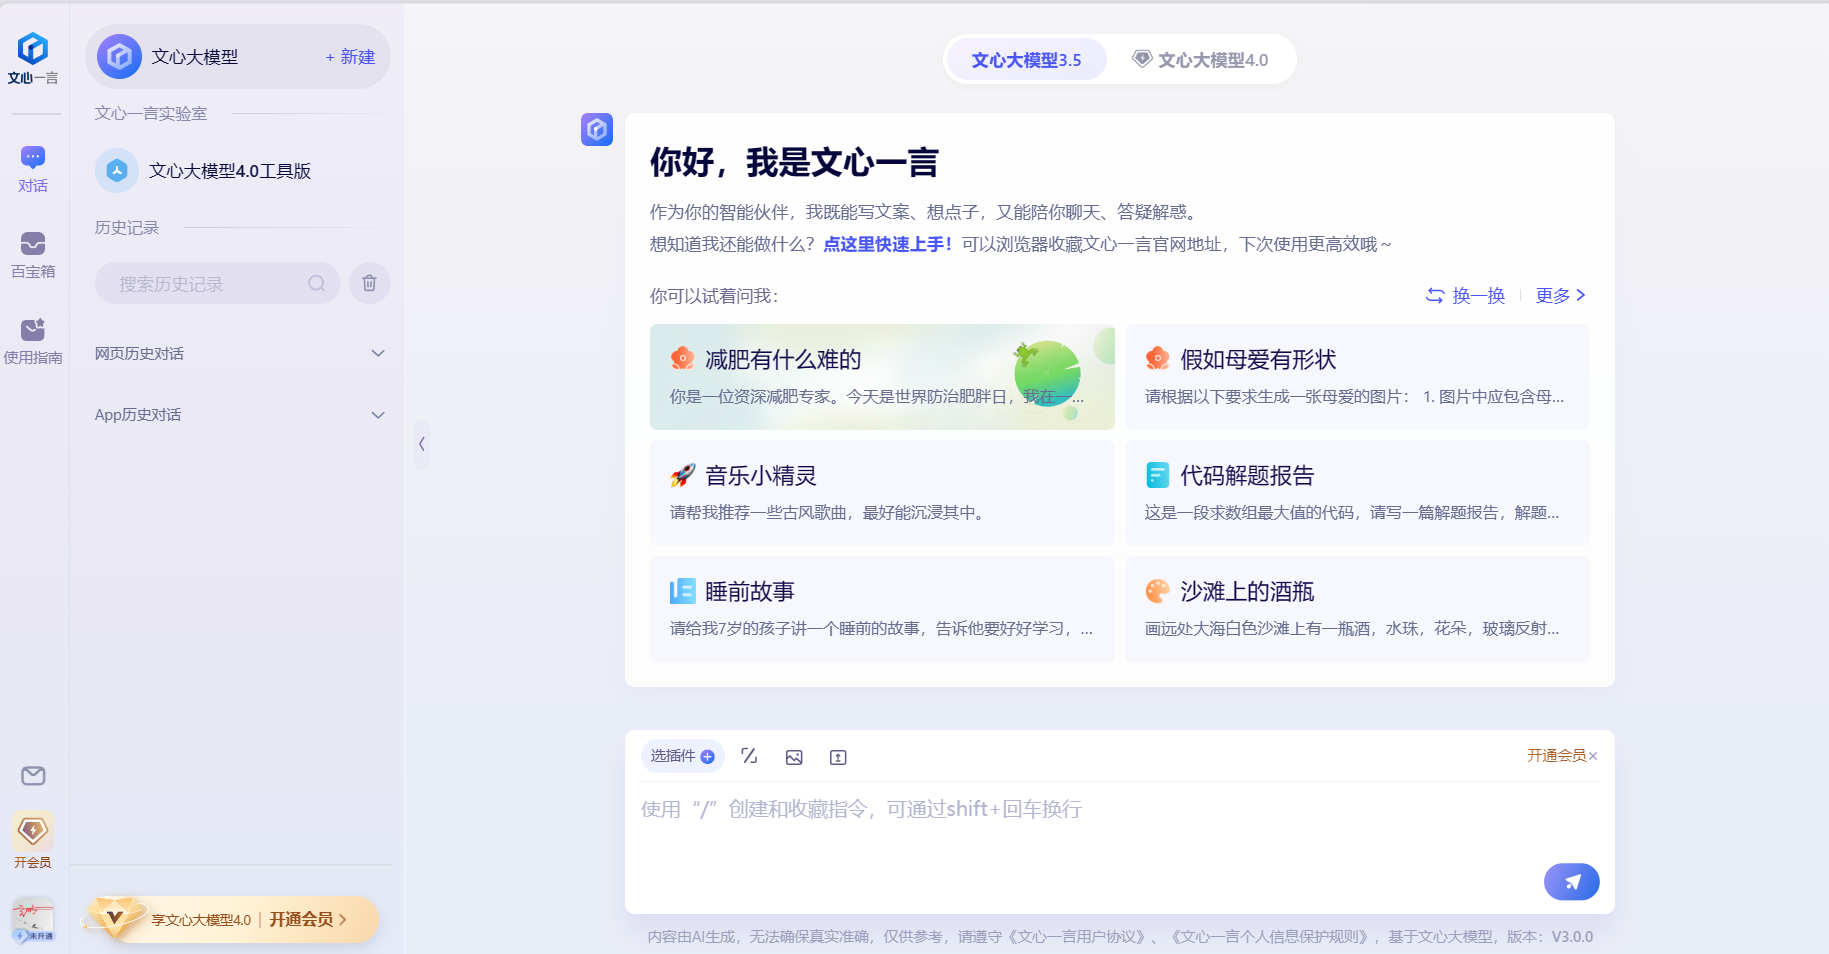Click the 文心一言 logo icon
This screenshot has height=954, width=1829.
33,58
